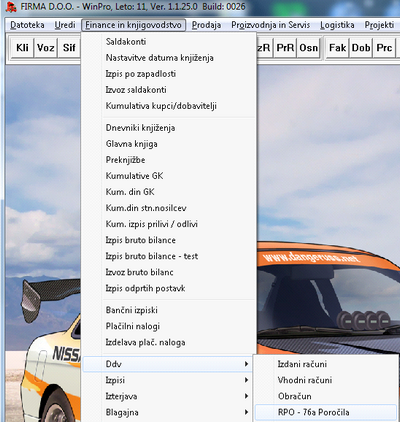Image resolution: width=400 pixels, height=422 pixels.
Task: Select the Dob toolbar button
Action: (x=361, y=48)
